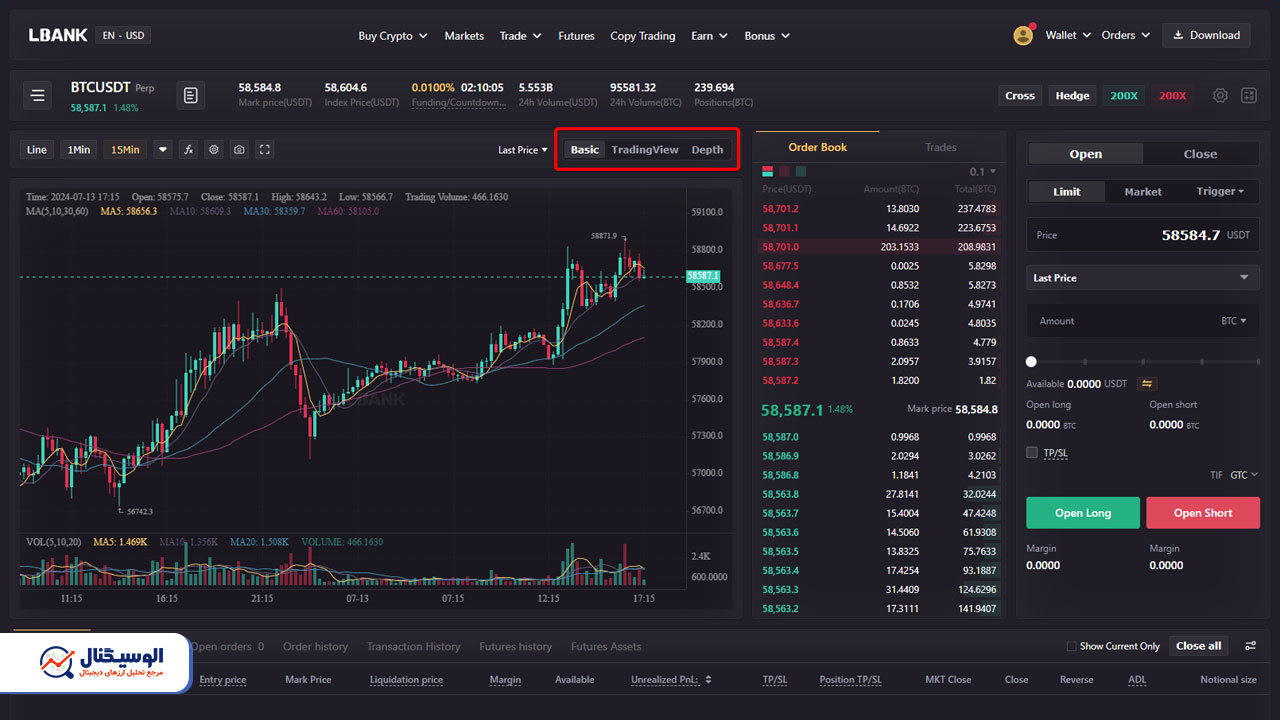Open Futures in top navigation
Screen dimensions: 1280x720
click(576, 36)
